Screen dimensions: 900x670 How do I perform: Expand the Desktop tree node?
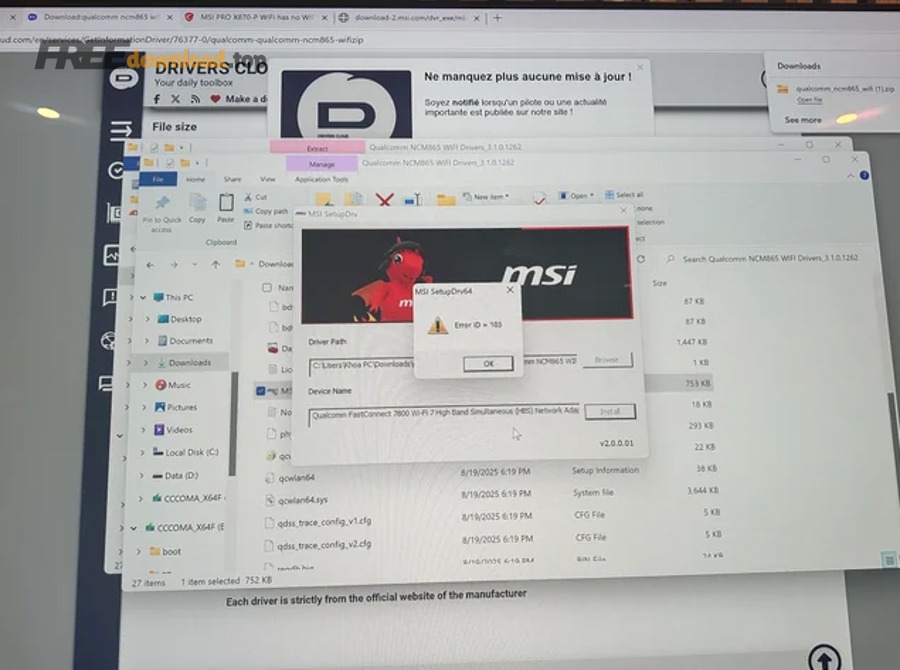(x=148, y=319)
